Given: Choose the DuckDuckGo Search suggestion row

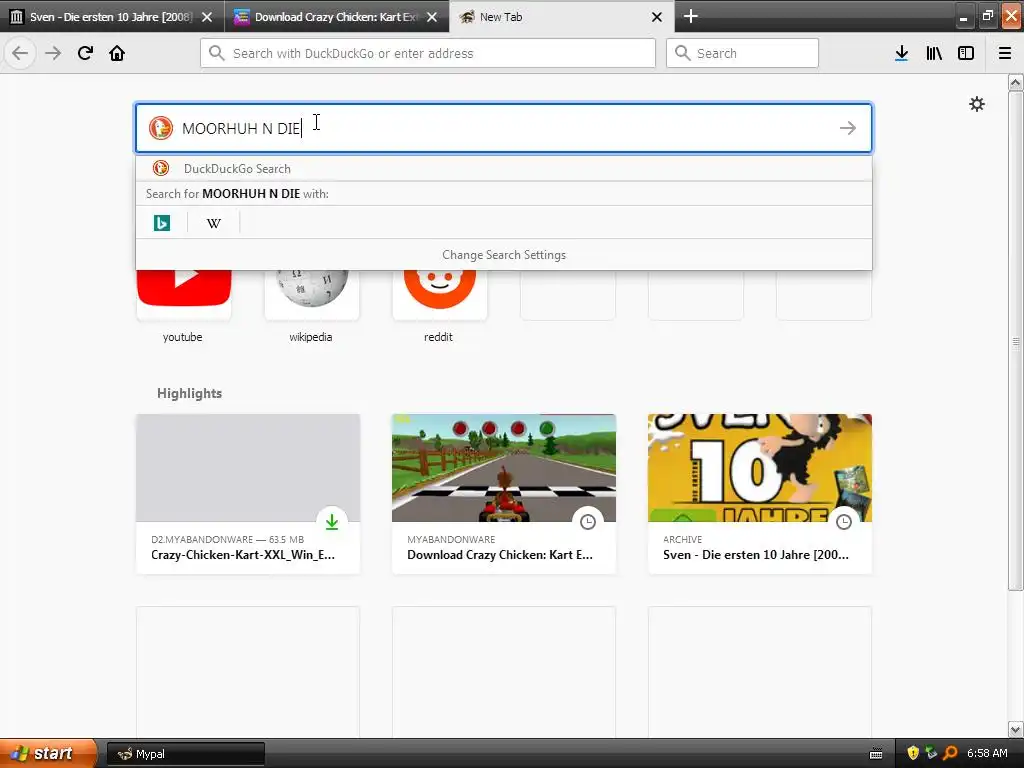Looking at the screenshot, I should coord(504,168).
